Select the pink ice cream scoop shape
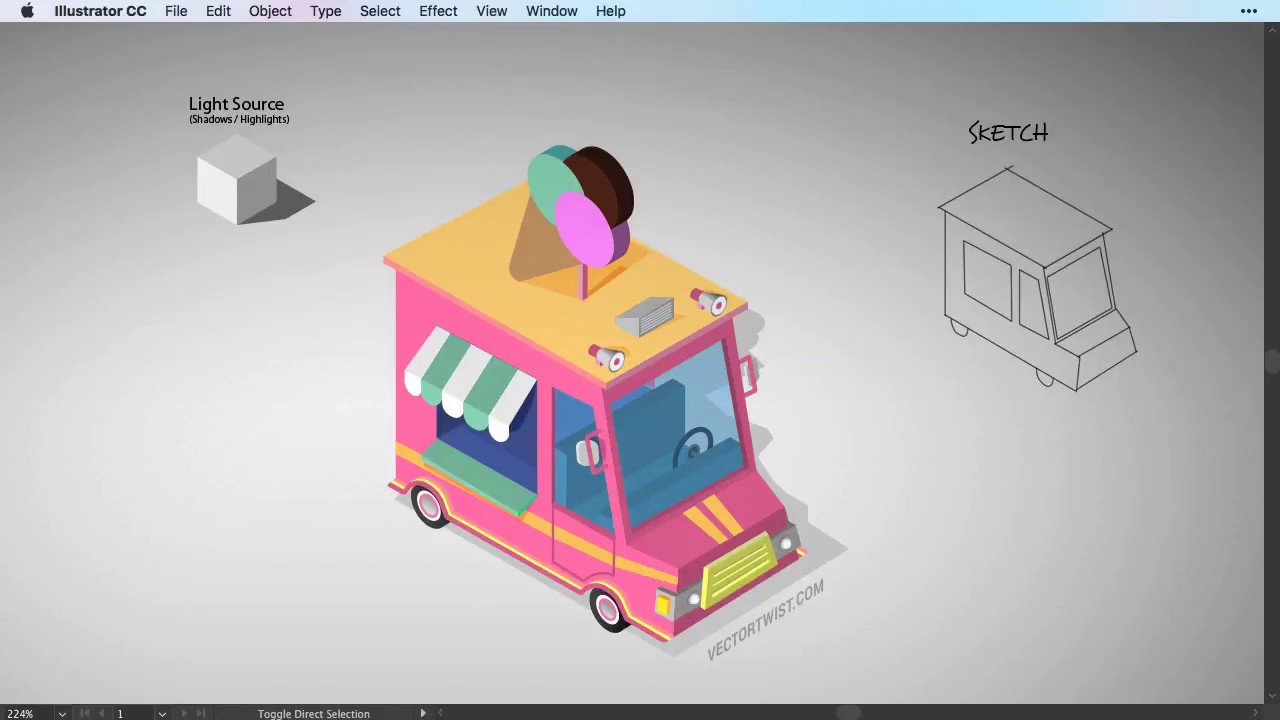 pos(585,230)
